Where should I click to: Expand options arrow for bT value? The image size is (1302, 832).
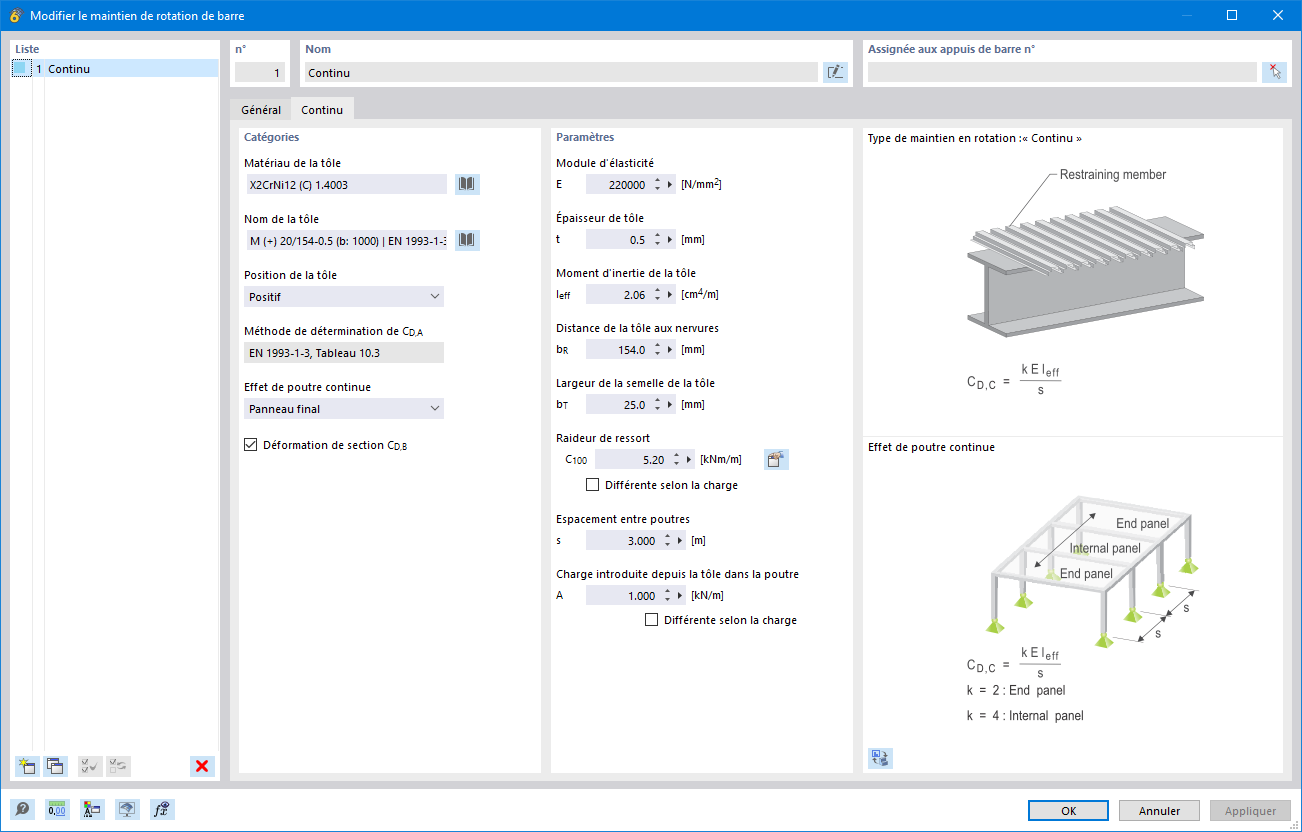(671, 405)
